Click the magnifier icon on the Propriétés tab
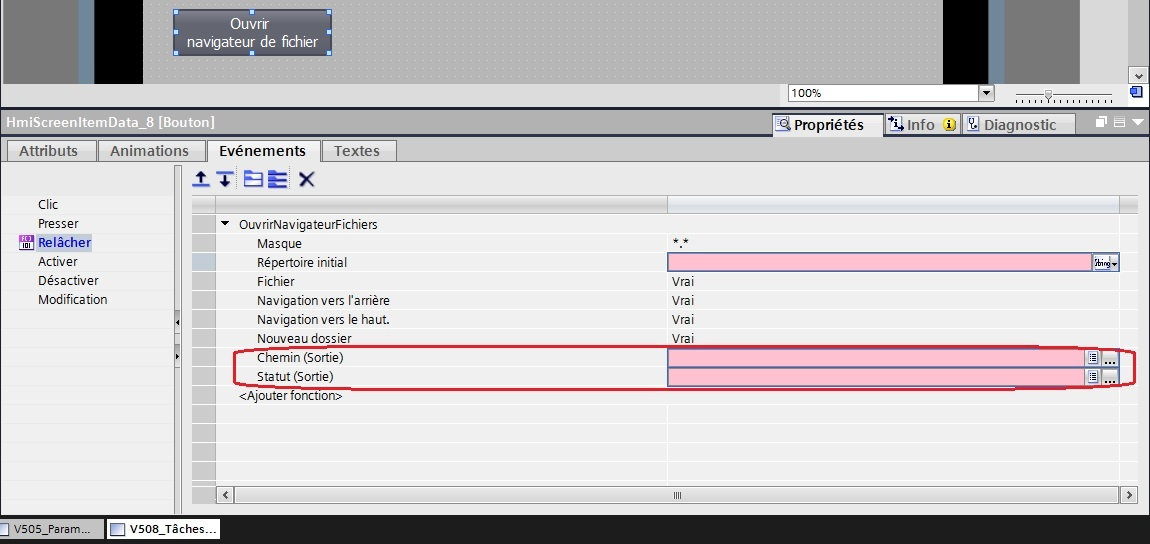The image size is (1150, 544). click(x=783, y=125)
